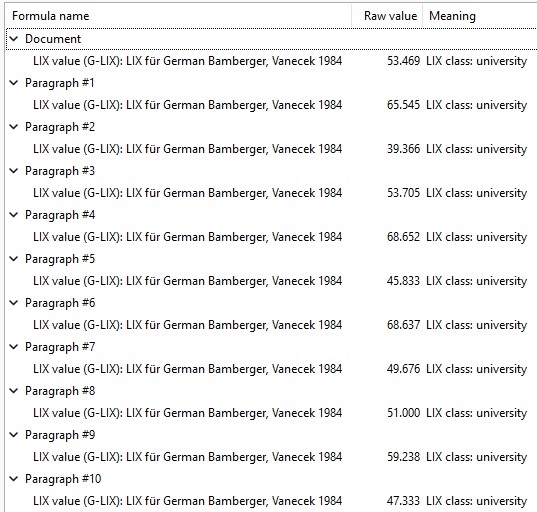Collapse Paragraph #2 chevron

point(14,127)
